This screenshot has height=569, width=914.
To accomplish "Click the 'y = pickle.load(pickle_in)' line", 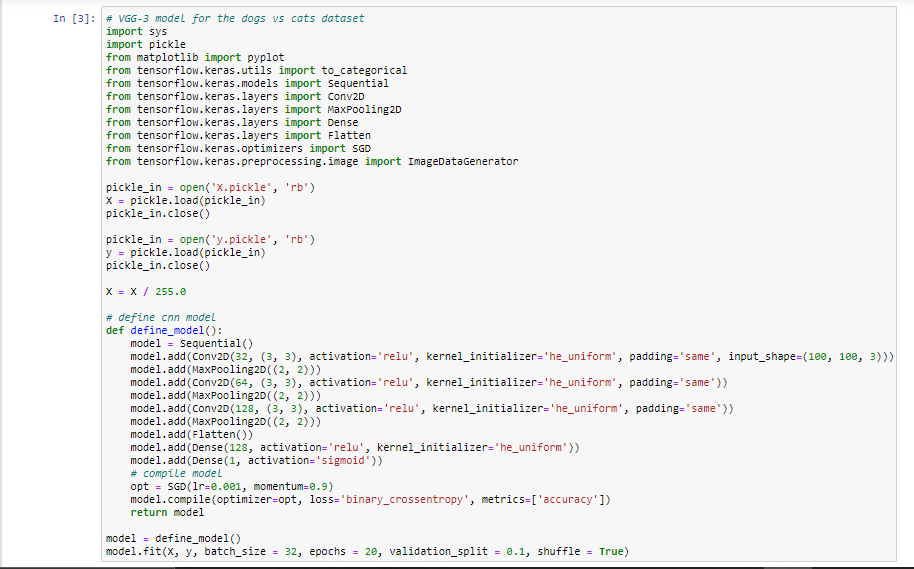I will click(186, 252).
